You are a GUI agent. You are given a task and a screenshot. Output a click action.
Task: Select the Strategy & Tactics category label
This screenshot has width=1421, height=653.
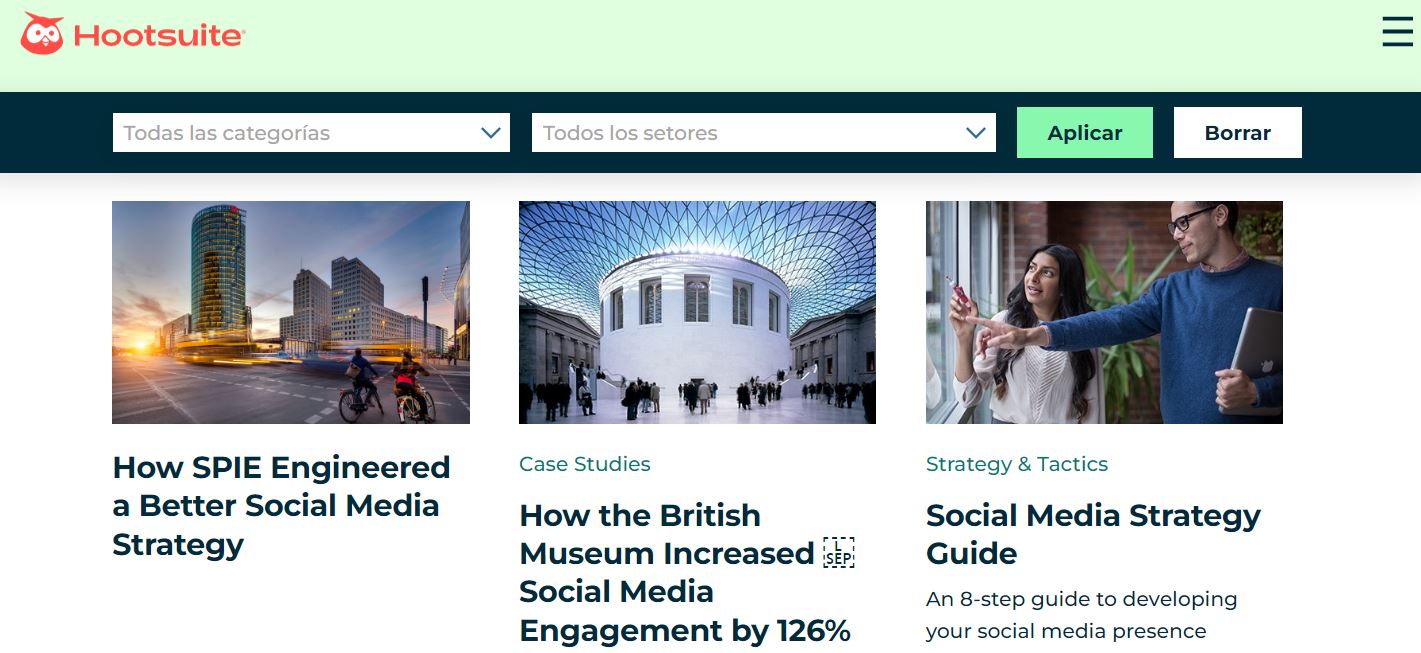pyautogui.click(x=1016, y=464)
